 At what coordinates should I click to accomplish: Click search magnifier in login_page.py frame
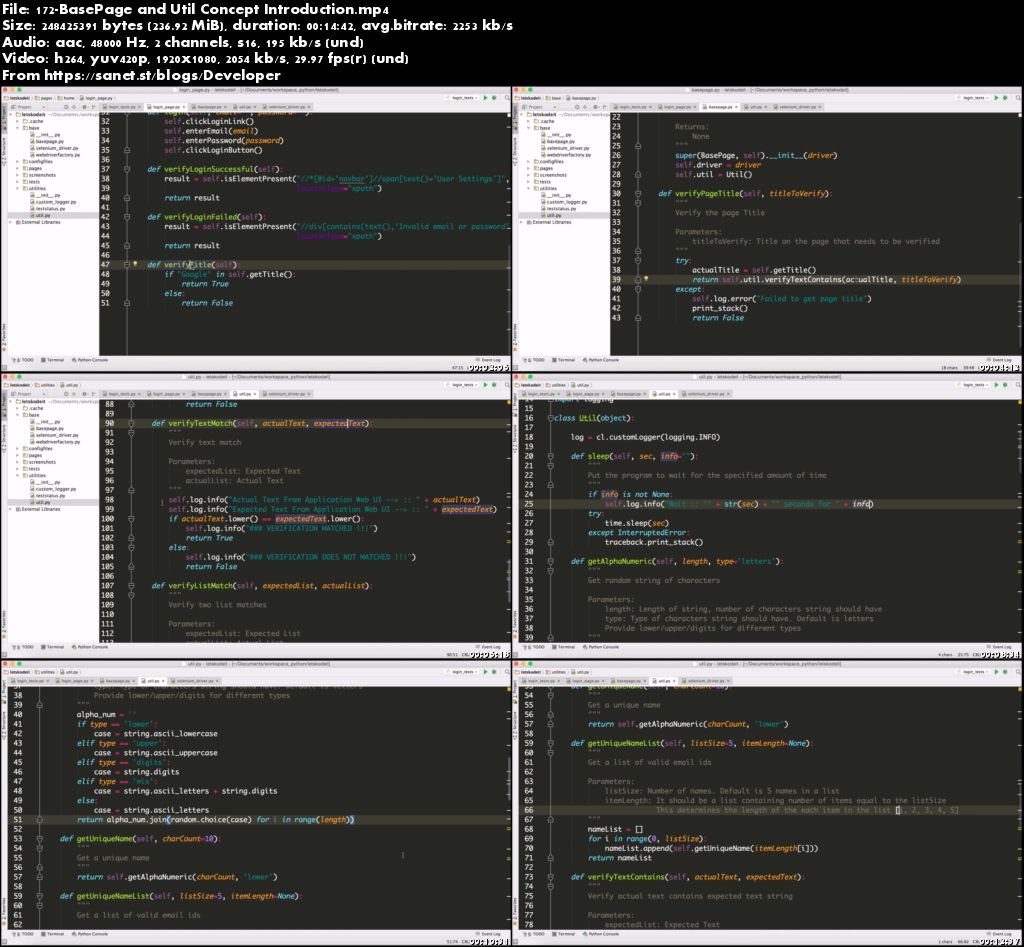pos(505,97)
